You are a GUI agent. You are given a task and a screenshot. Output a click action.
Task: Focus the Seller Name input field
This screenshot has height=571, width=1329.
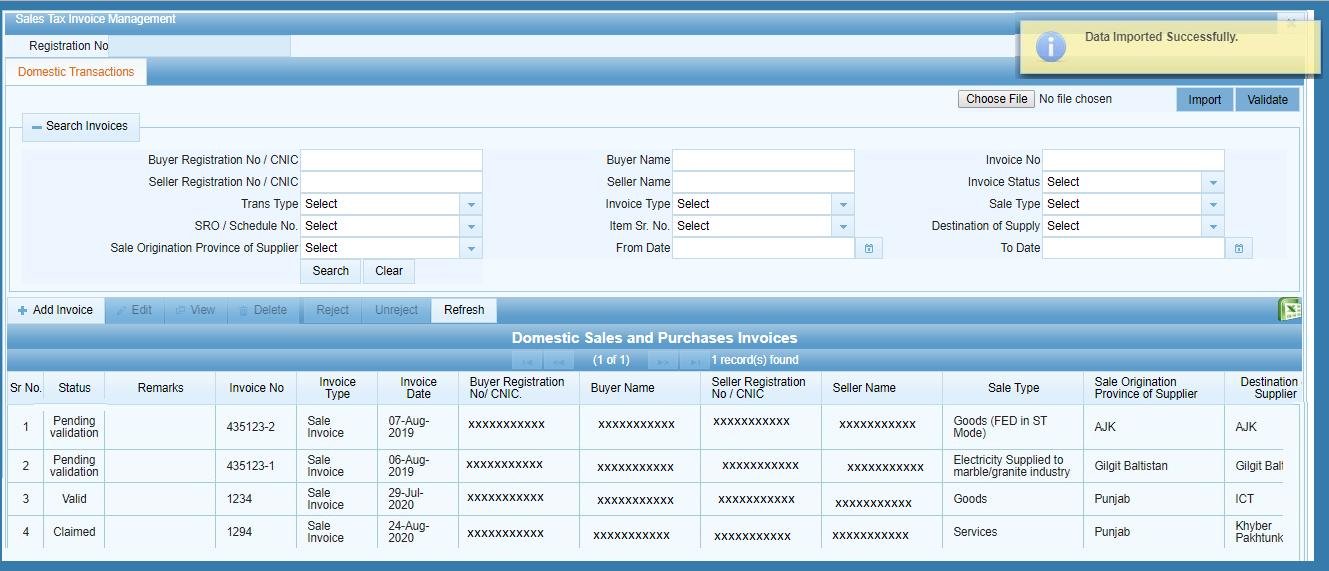click(764, 182)
